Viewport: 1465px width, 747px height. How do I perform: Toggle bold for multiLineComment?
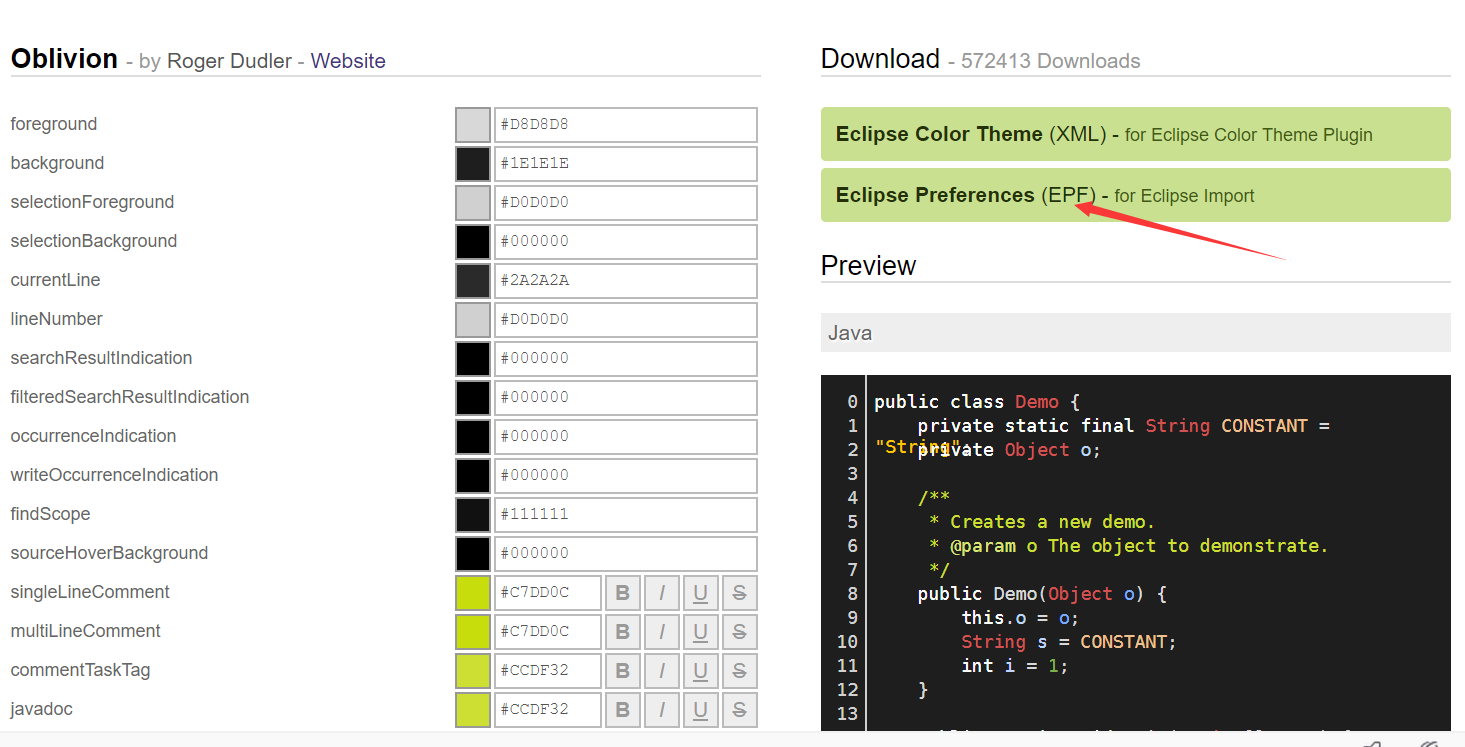pyautogui.click(x=622, y=632)
